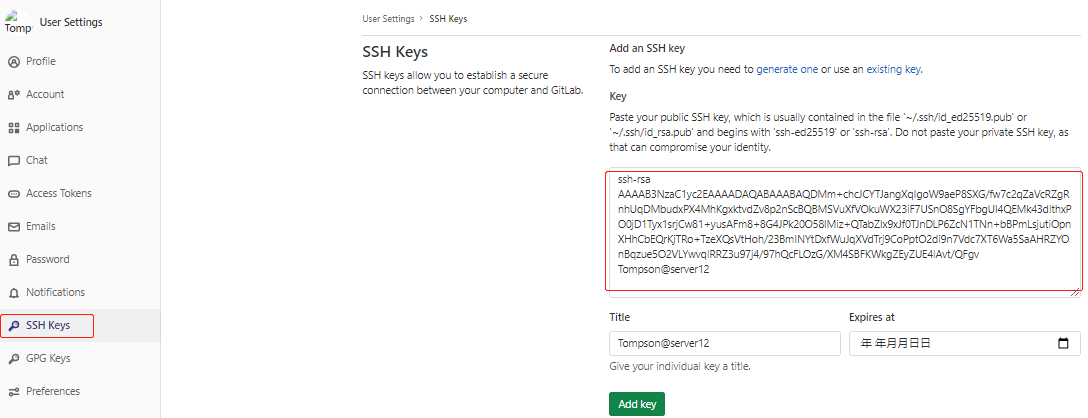Click the Title input field
This screenshot has width=1088, height=418.
pyautogui.click(x=724, y=343)
